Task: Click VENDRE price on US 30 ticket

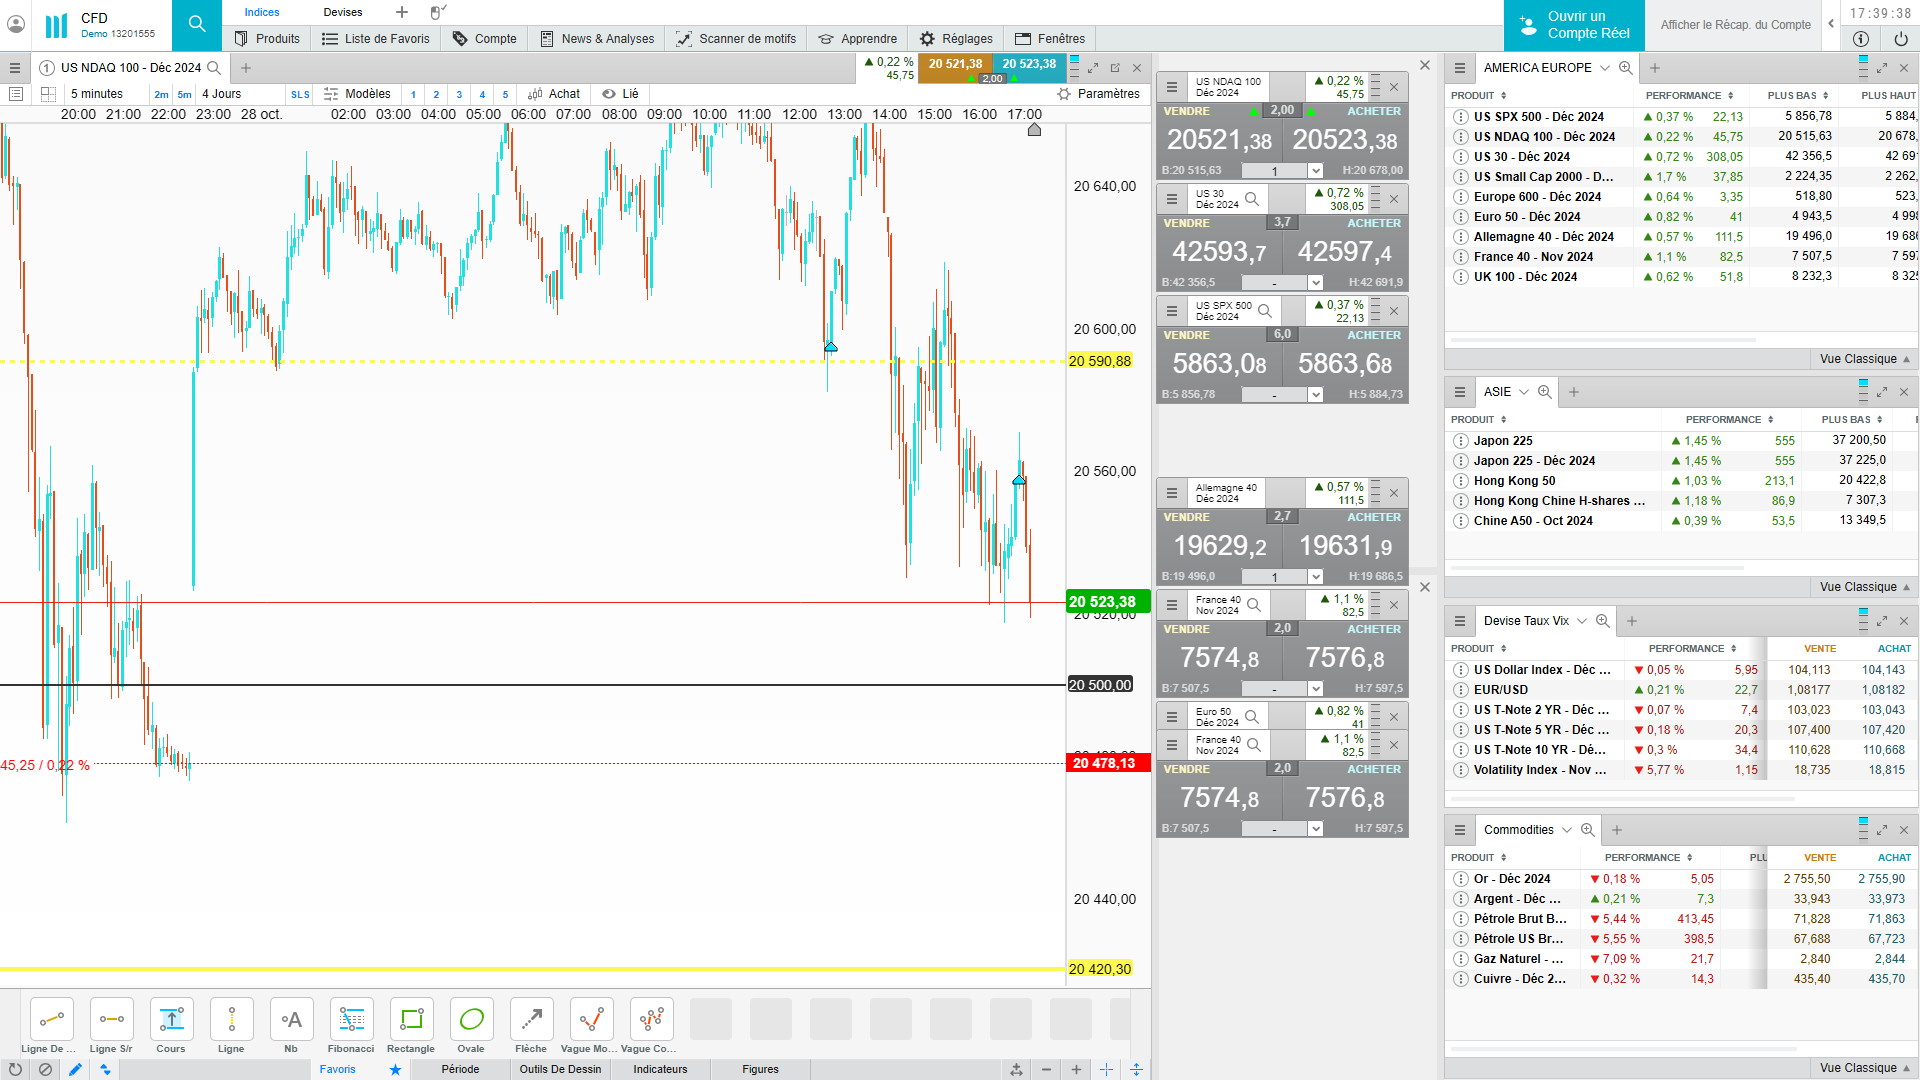Action: 1219,252
